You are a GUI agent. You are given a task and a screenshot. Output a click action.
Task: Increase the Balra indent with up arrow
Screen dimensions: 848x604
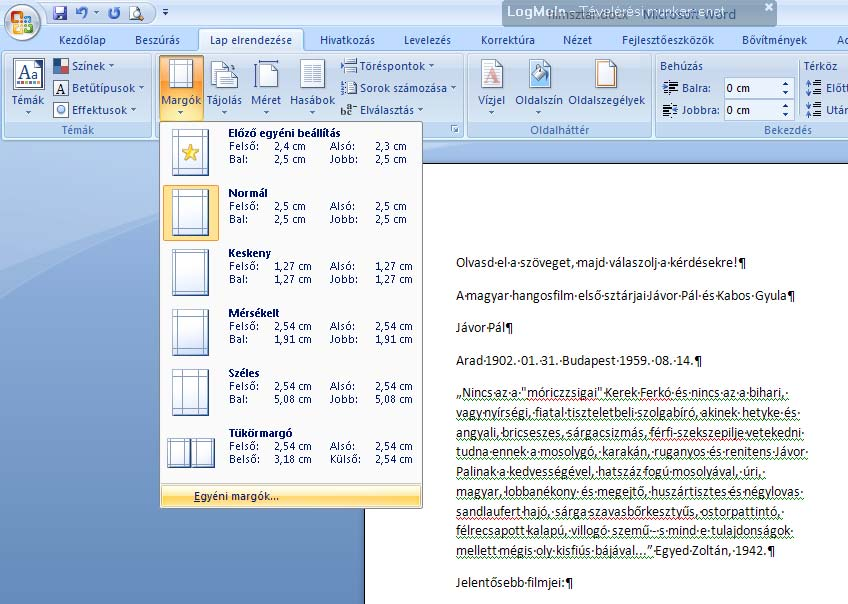(785, 84)
